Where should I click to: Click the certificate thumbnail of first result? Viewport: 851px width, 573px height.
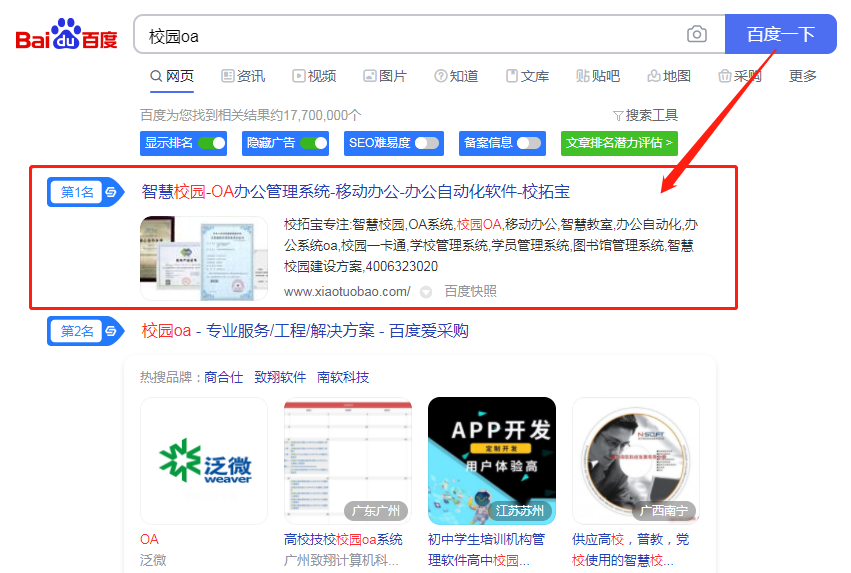pos(204,258)
